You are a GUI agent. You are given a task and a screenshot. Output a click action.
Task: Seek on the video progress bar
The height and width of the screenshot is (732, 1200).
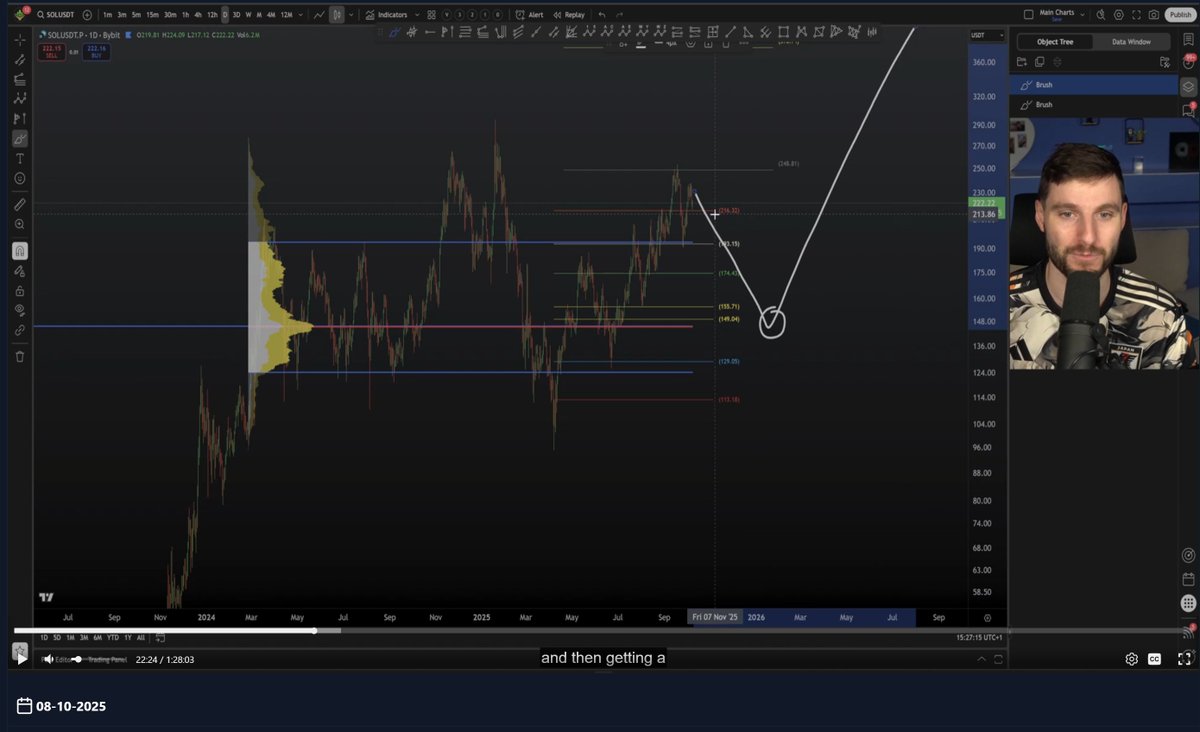click(x=600, y=631)
